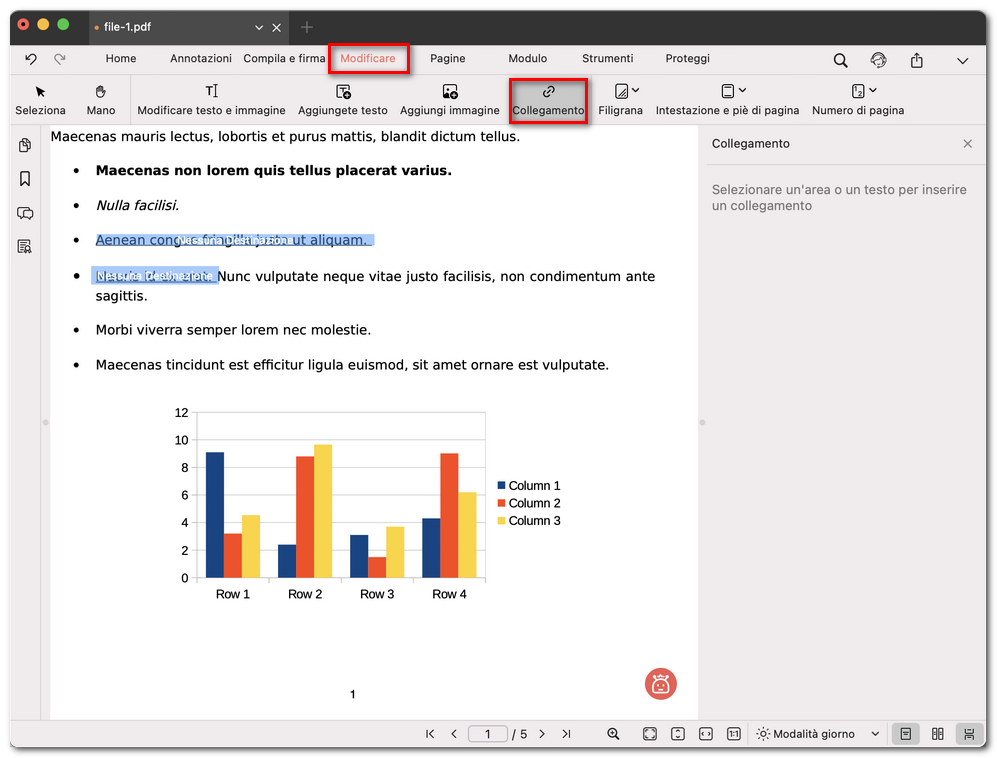
Task: Open the Filigrana watermark tool
Action: pyautogui.click(x=620, y=100)
